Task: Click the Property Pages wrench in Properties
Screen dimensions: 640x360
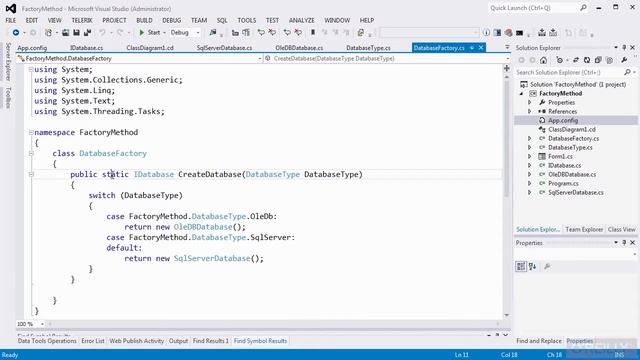Action: (547, 267)
